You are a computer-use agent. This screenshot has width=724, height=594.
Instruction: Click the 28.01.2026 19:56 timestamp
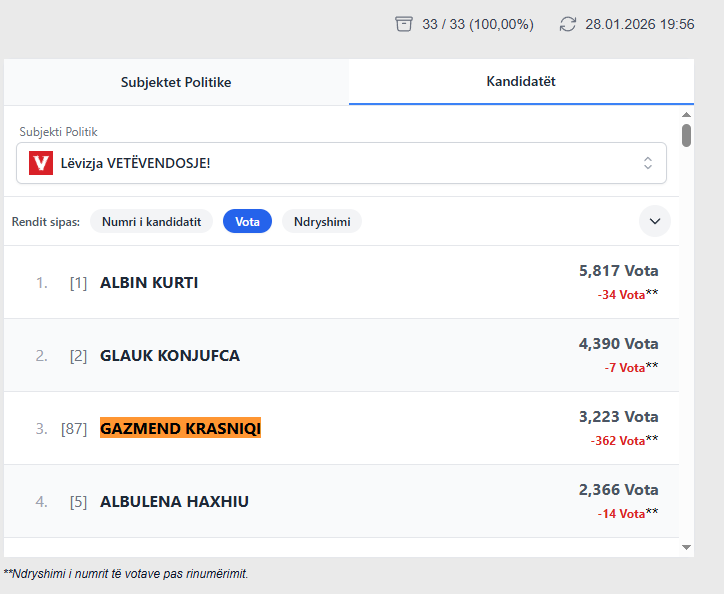(x=639, y=24)
